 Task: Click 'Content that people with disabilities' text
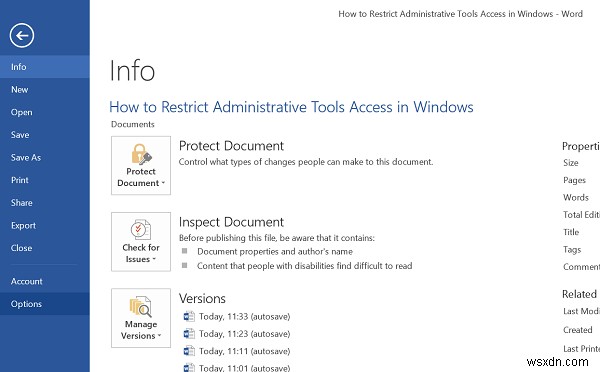click(x=305, y=266)
